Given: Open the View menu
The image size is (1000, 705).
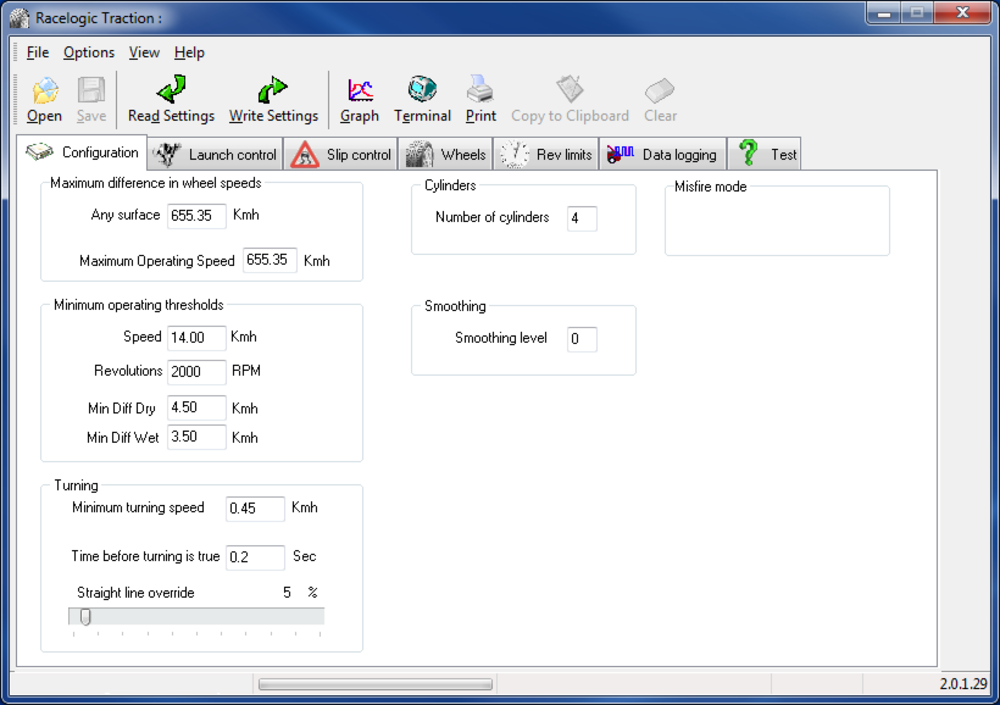Looking at the screenshot, I should pos(144,53).
